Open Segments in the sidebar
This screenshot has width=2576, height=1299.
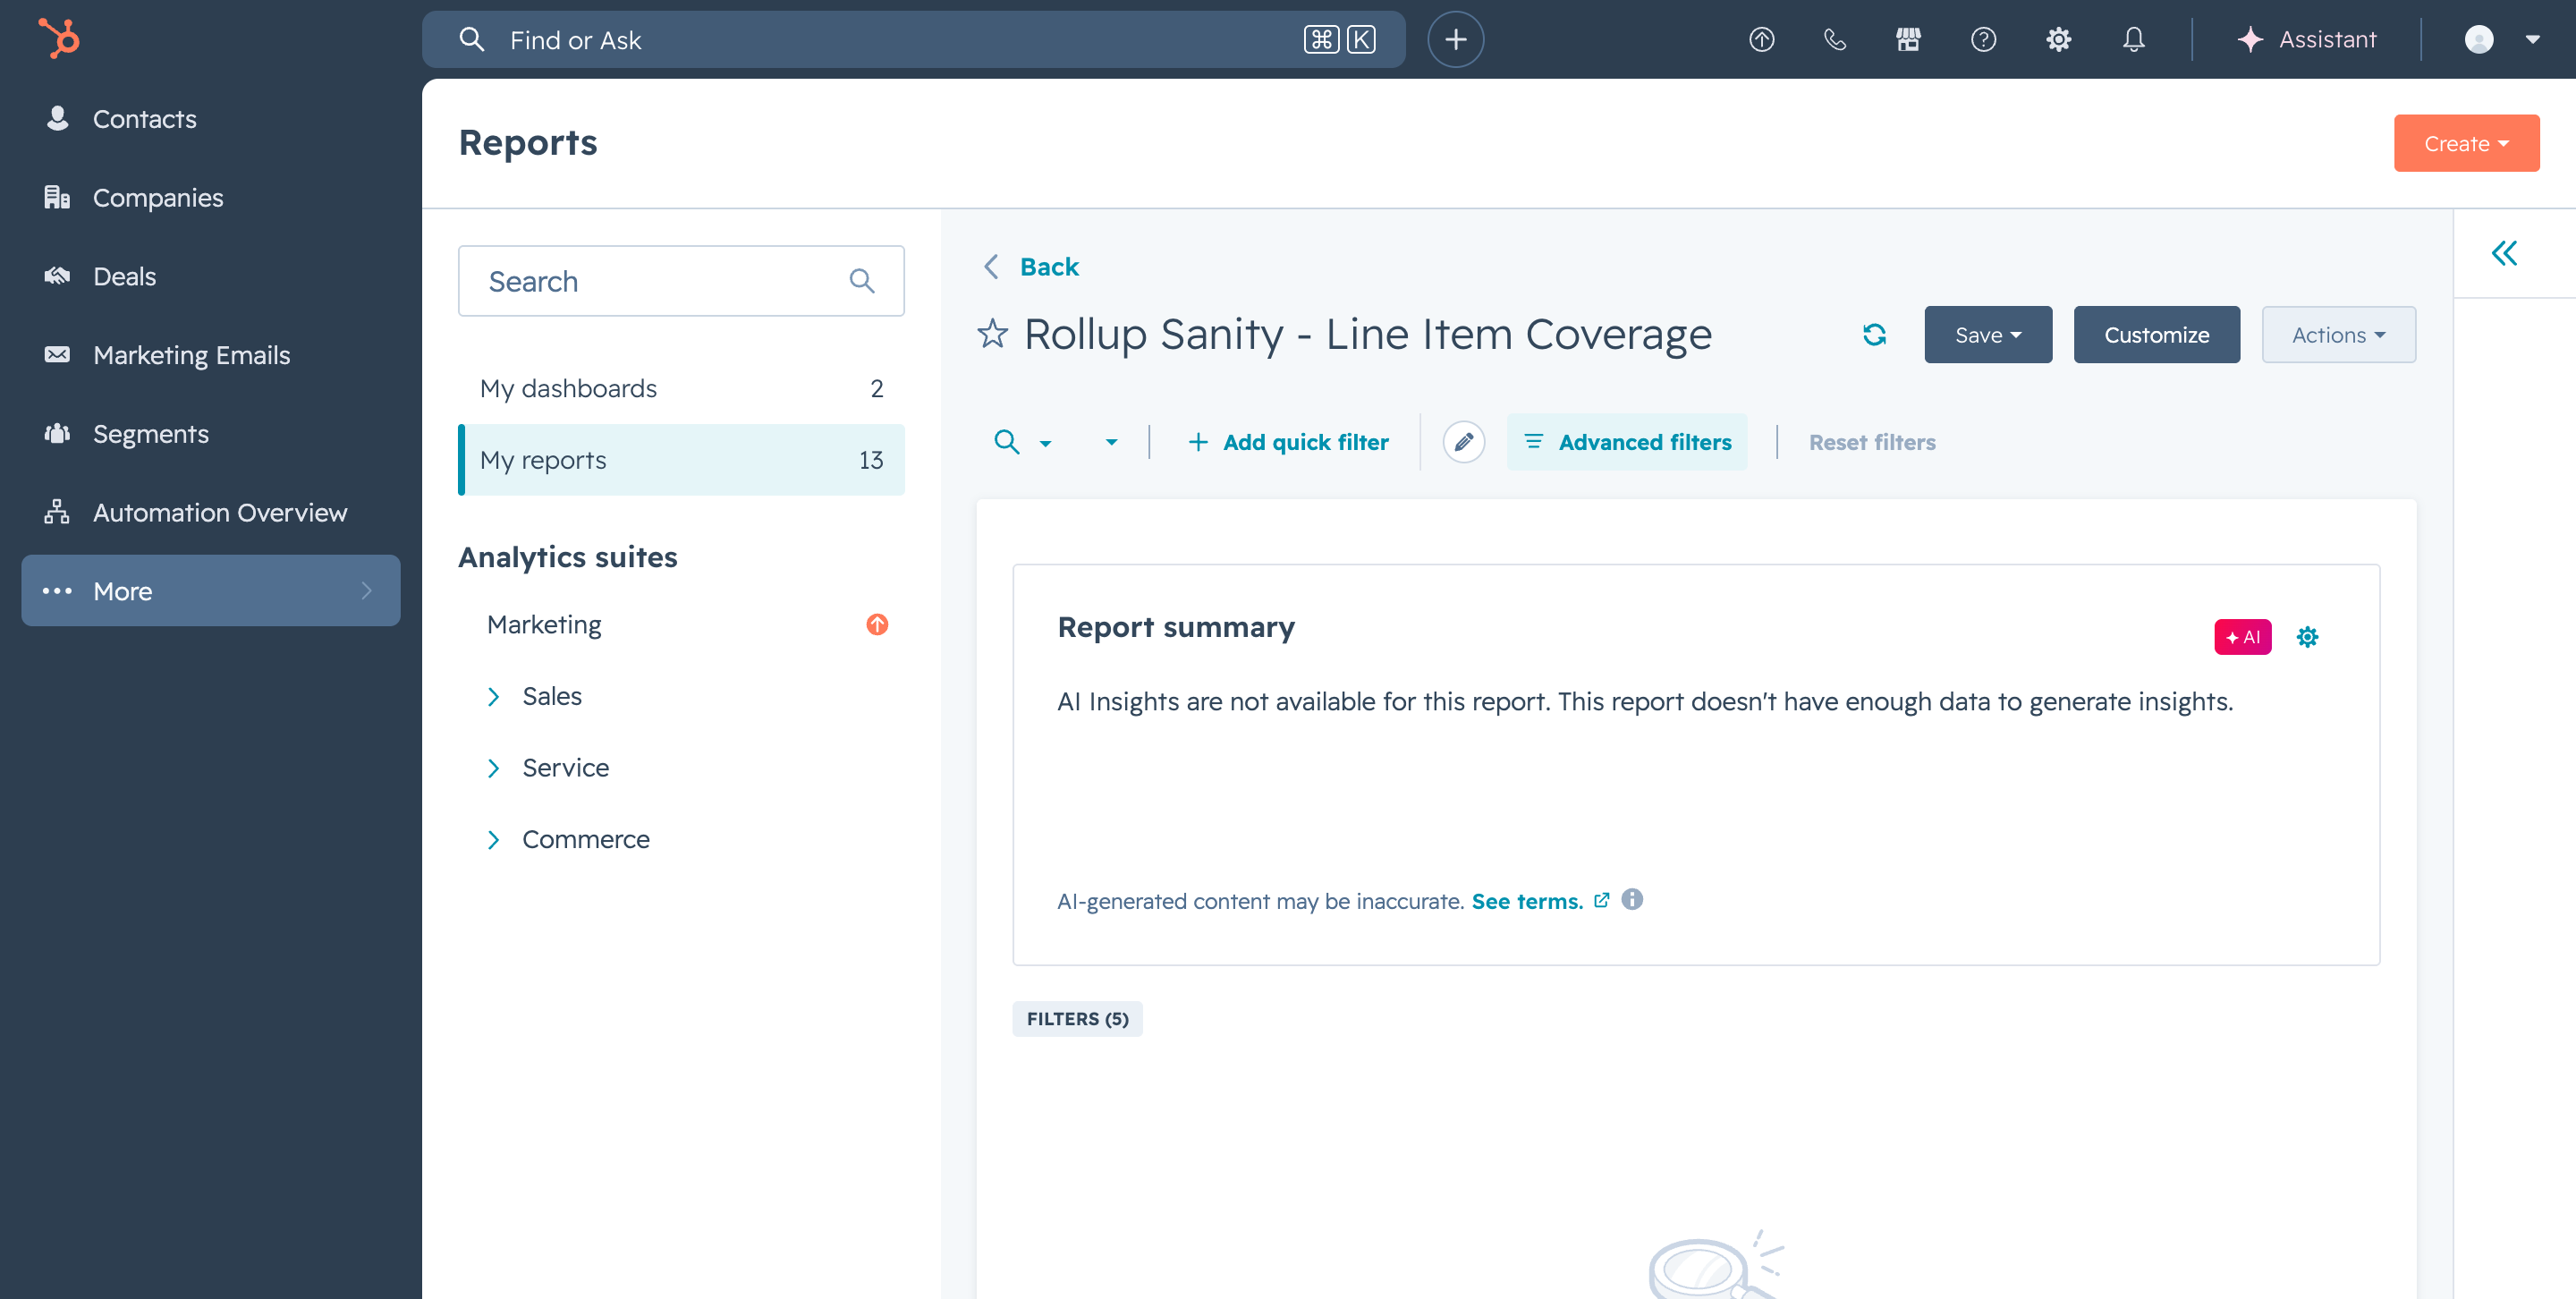(211, 433)
